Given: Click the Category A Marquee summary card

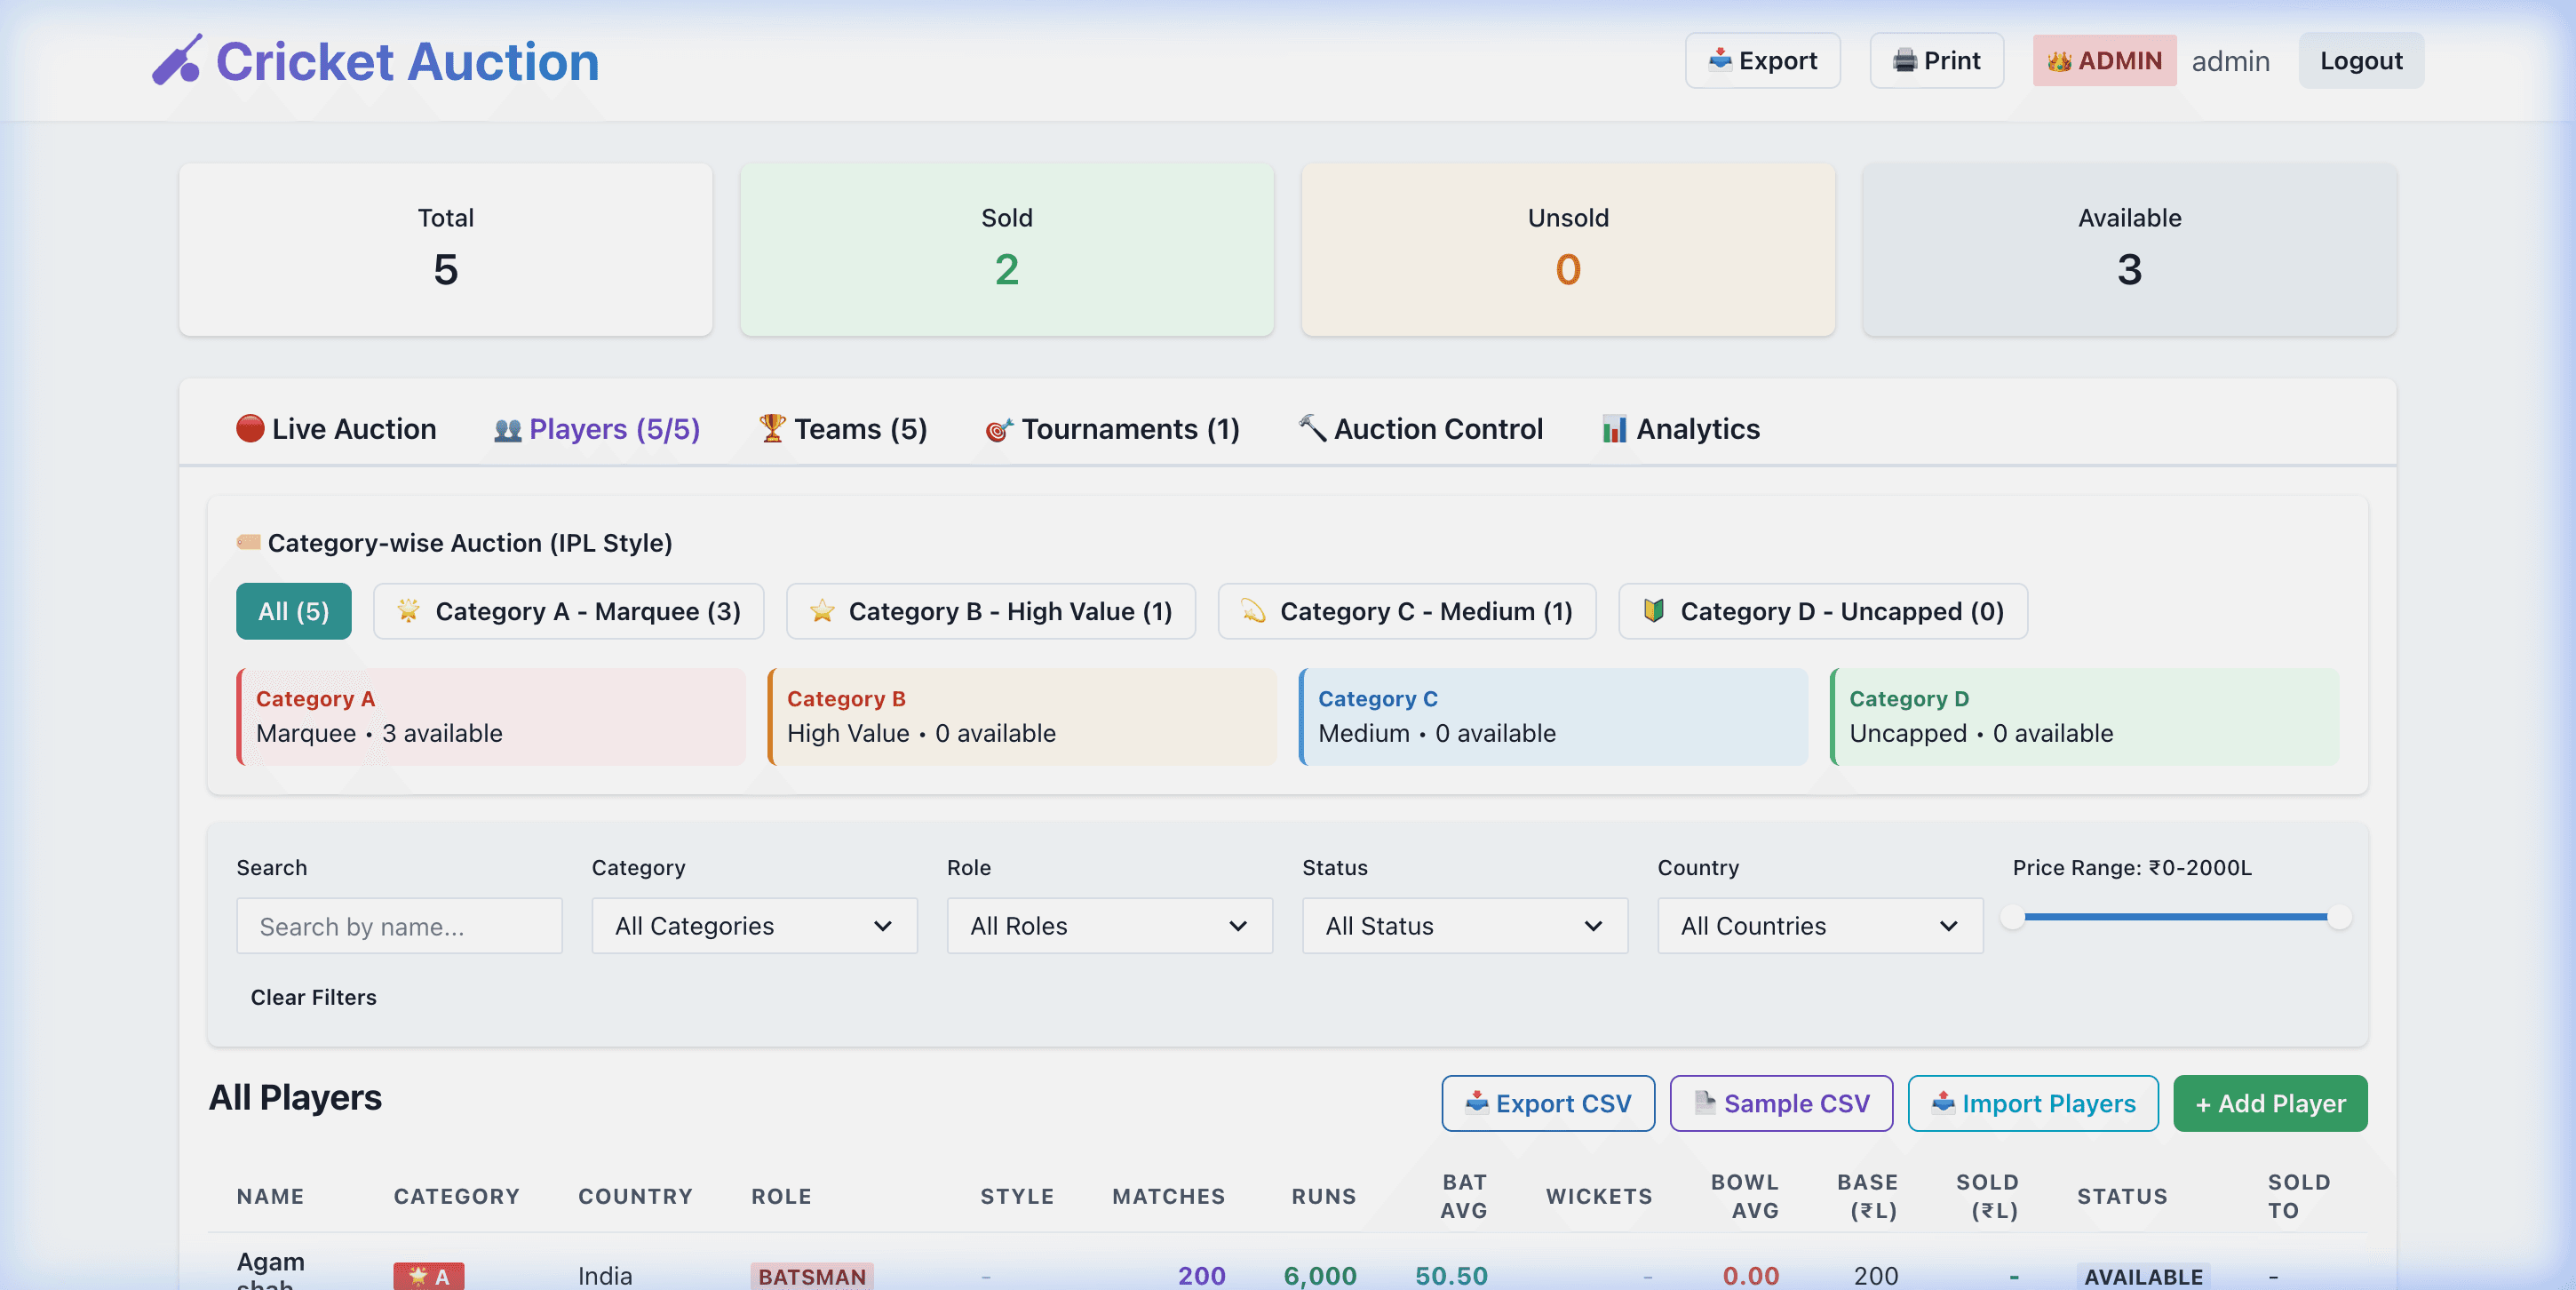Looking at the screenshot, I should click(x=491, y=716).
